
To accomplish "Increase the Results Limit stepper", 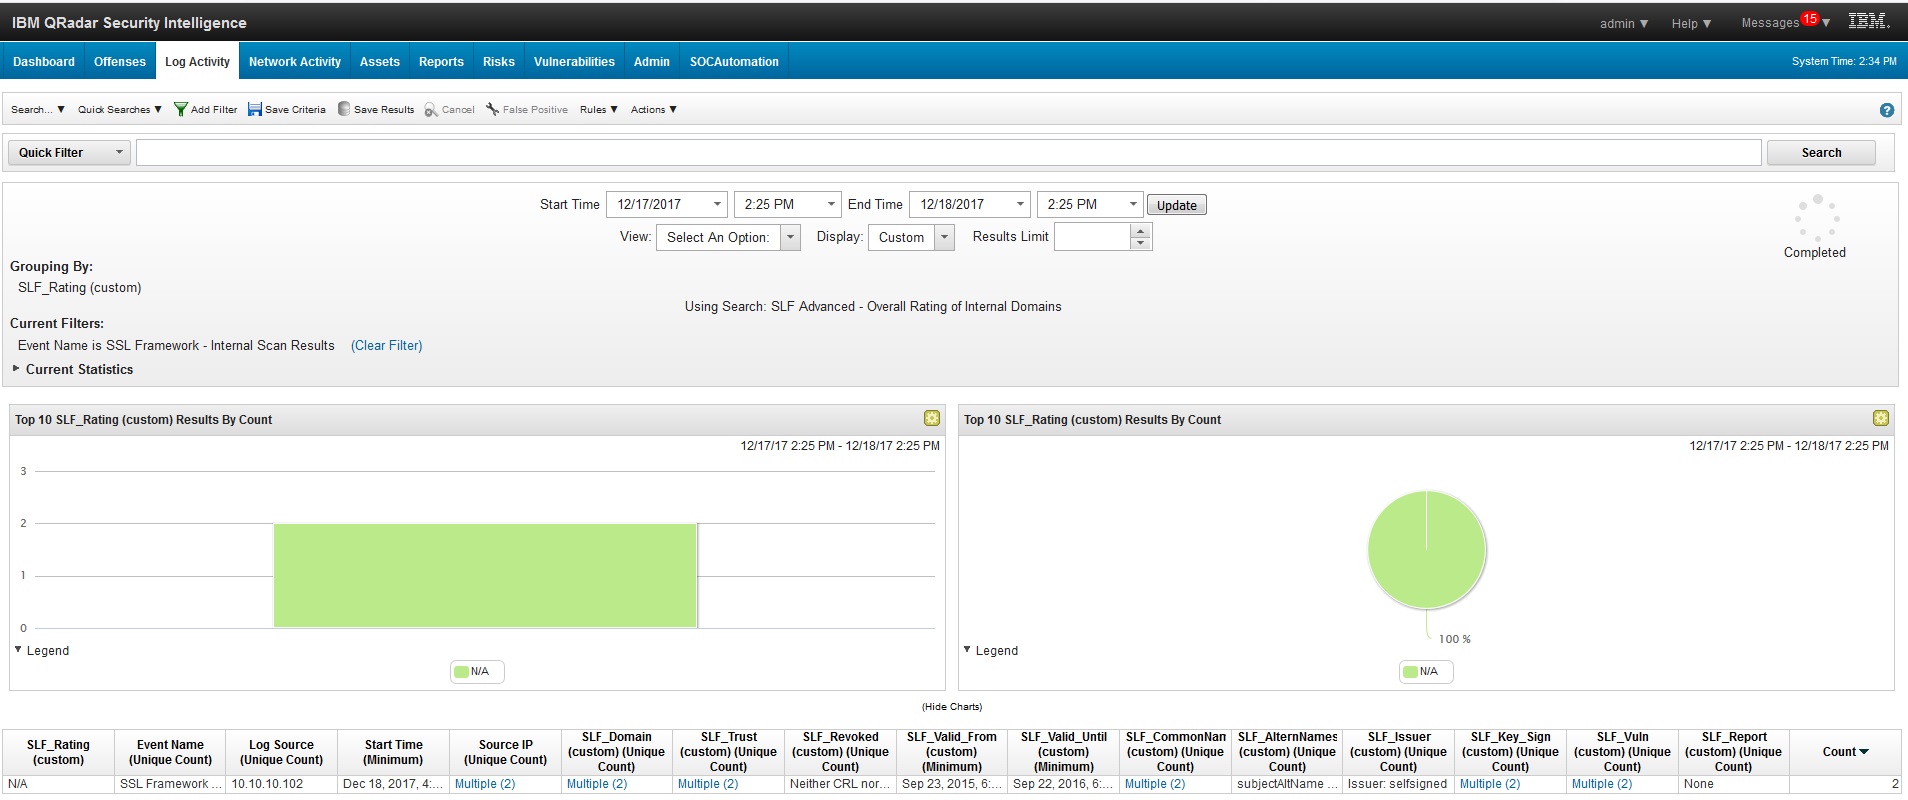I will (1140, 231).
